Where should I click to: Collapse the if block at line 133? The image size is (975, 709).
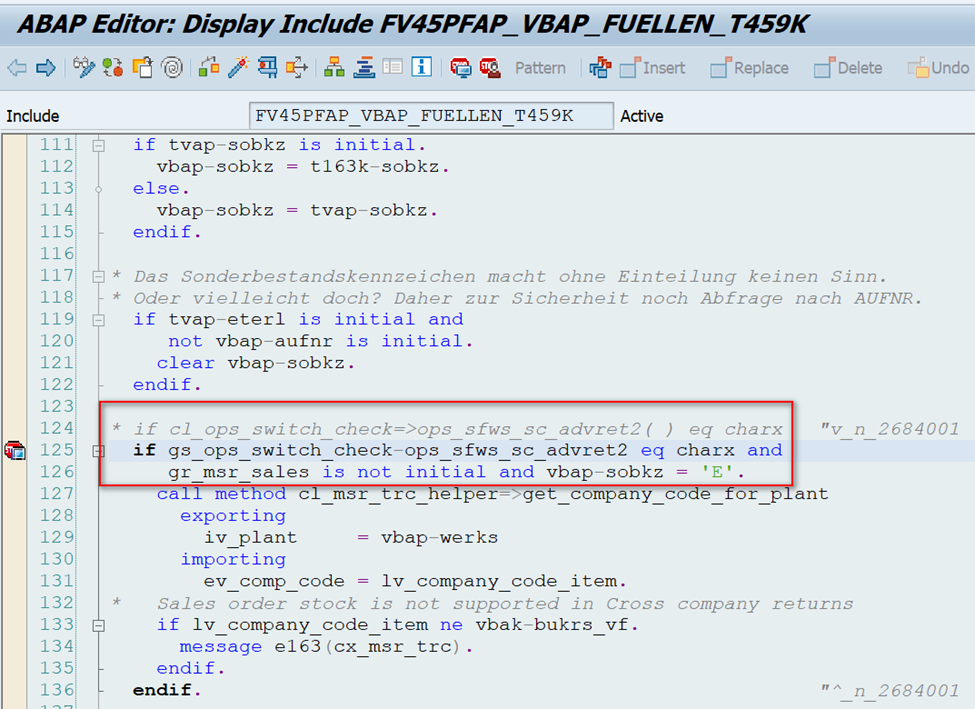[x=98, y=625]
